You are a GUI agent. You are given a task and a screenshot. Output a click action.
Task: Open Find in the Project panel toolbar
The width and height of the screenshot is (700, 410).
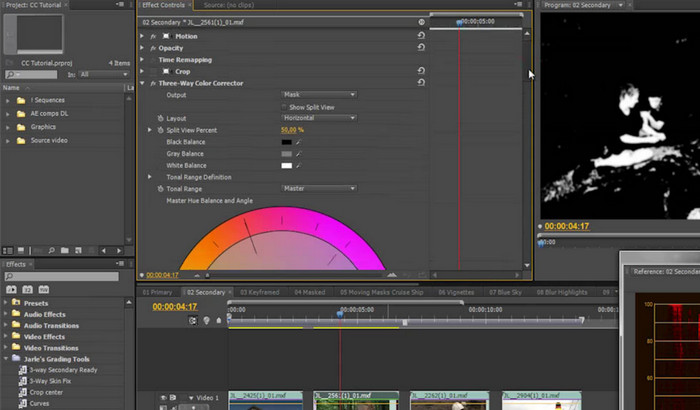pyautogui.click(x=52, y=251)
